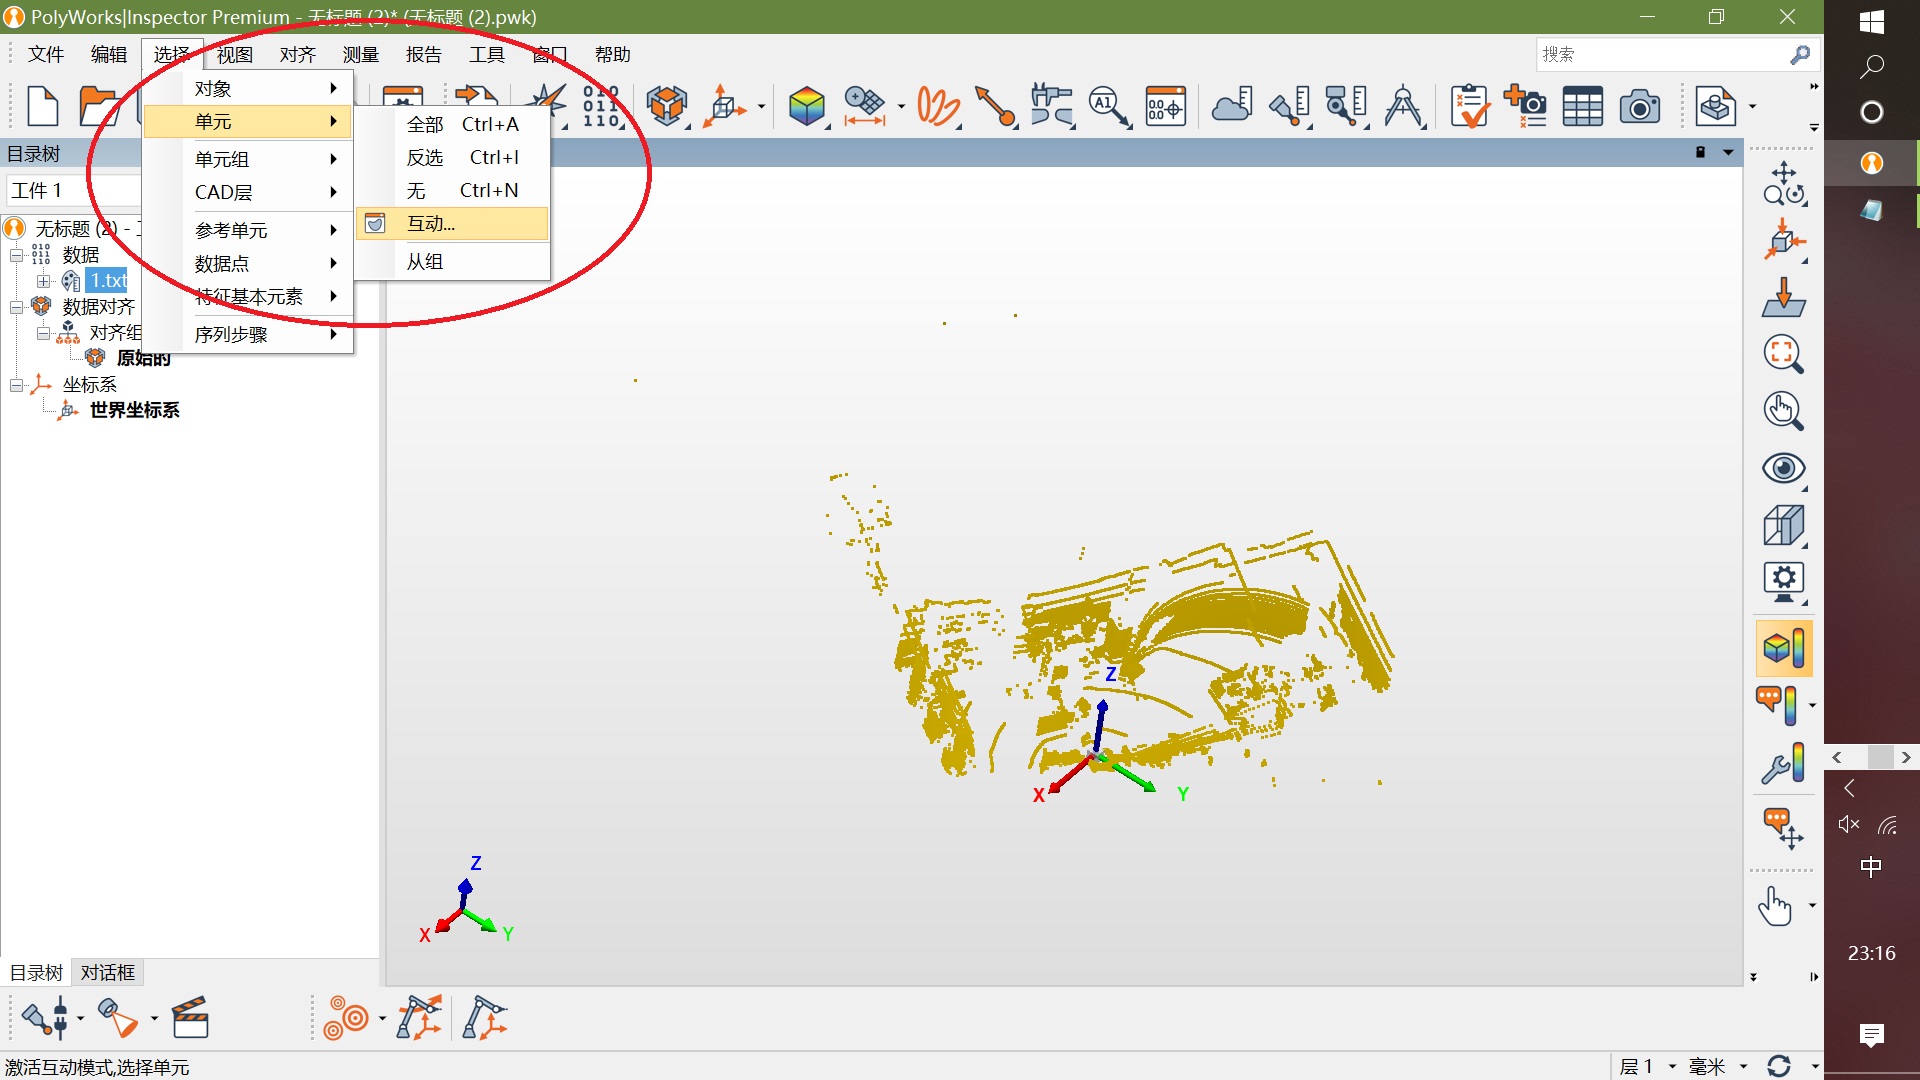Expand the 1.txt data tree node
1920x1080 pixels.
click(44, 281)
